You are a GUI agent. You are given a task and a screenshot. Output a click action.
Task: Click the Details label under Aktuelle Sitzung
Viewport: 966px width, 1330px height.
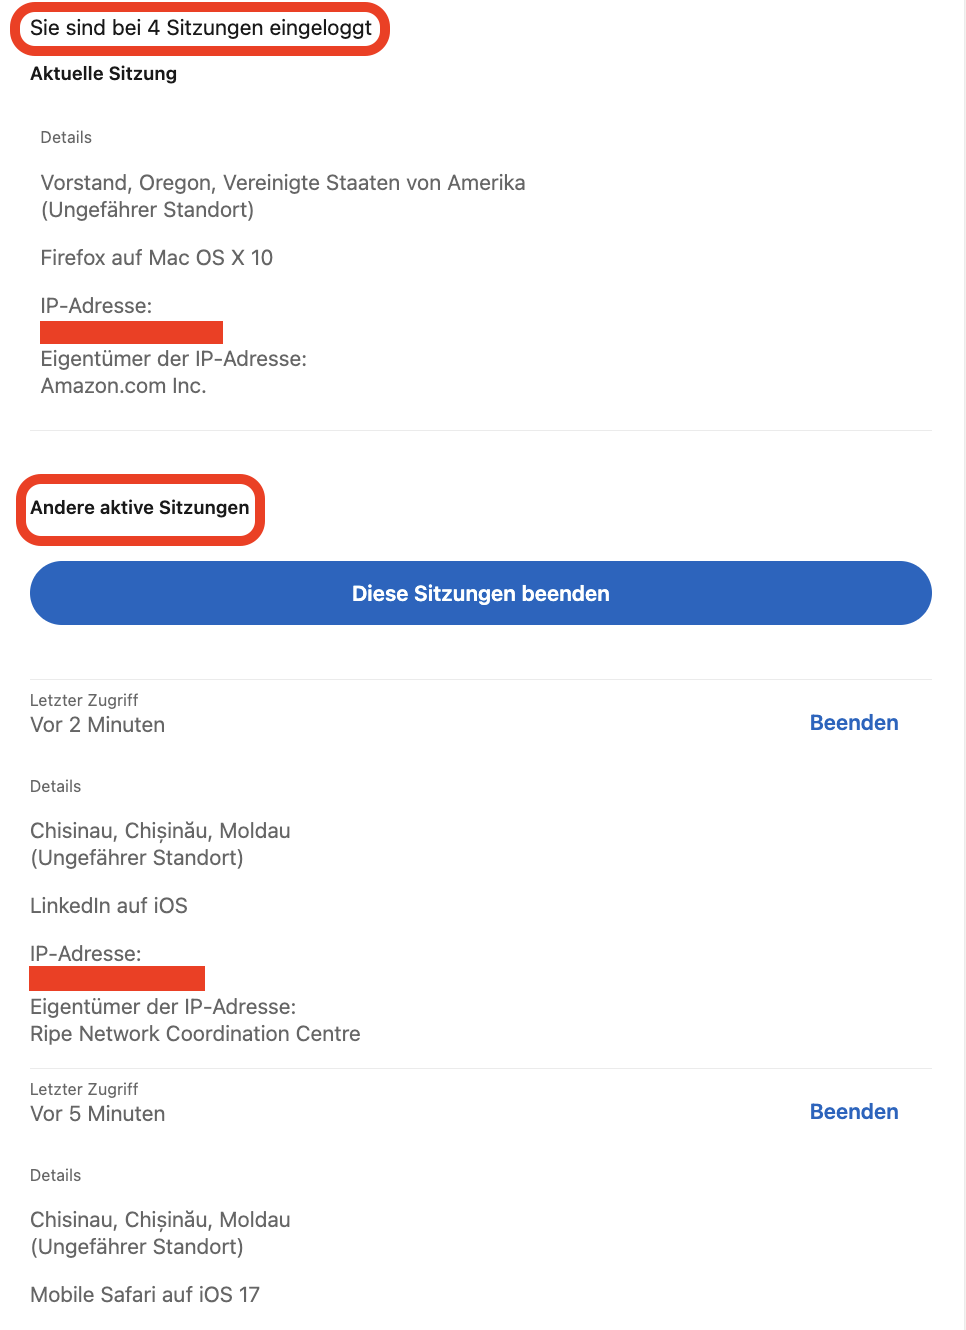[66, 137]
